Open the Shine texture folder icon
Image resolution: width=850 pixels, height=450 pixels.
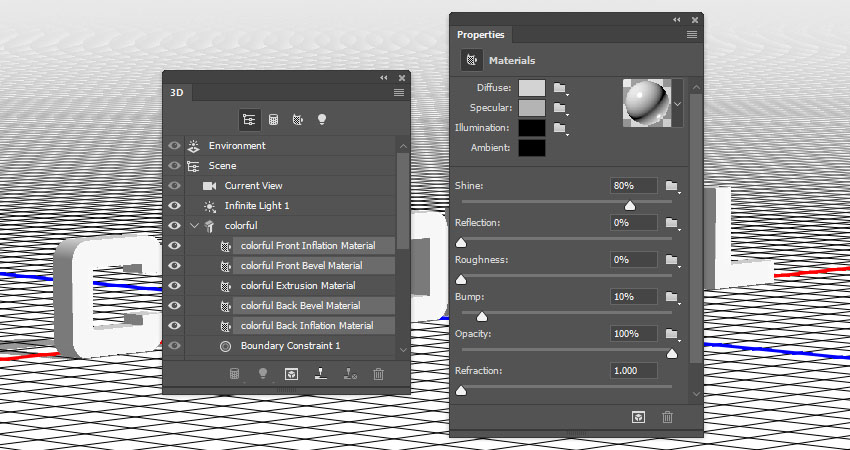pos(671,186)
